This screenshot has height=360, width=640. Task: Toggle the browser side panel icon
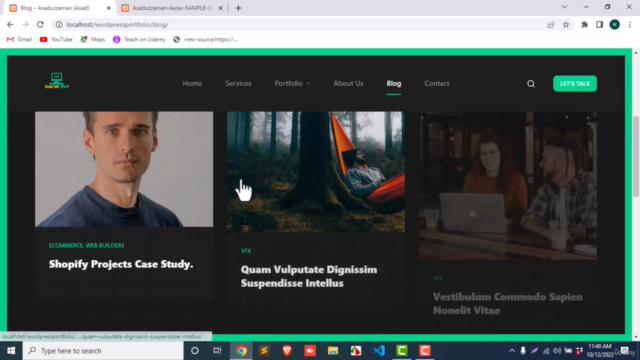pyautogui.click(x=599, y=24)
